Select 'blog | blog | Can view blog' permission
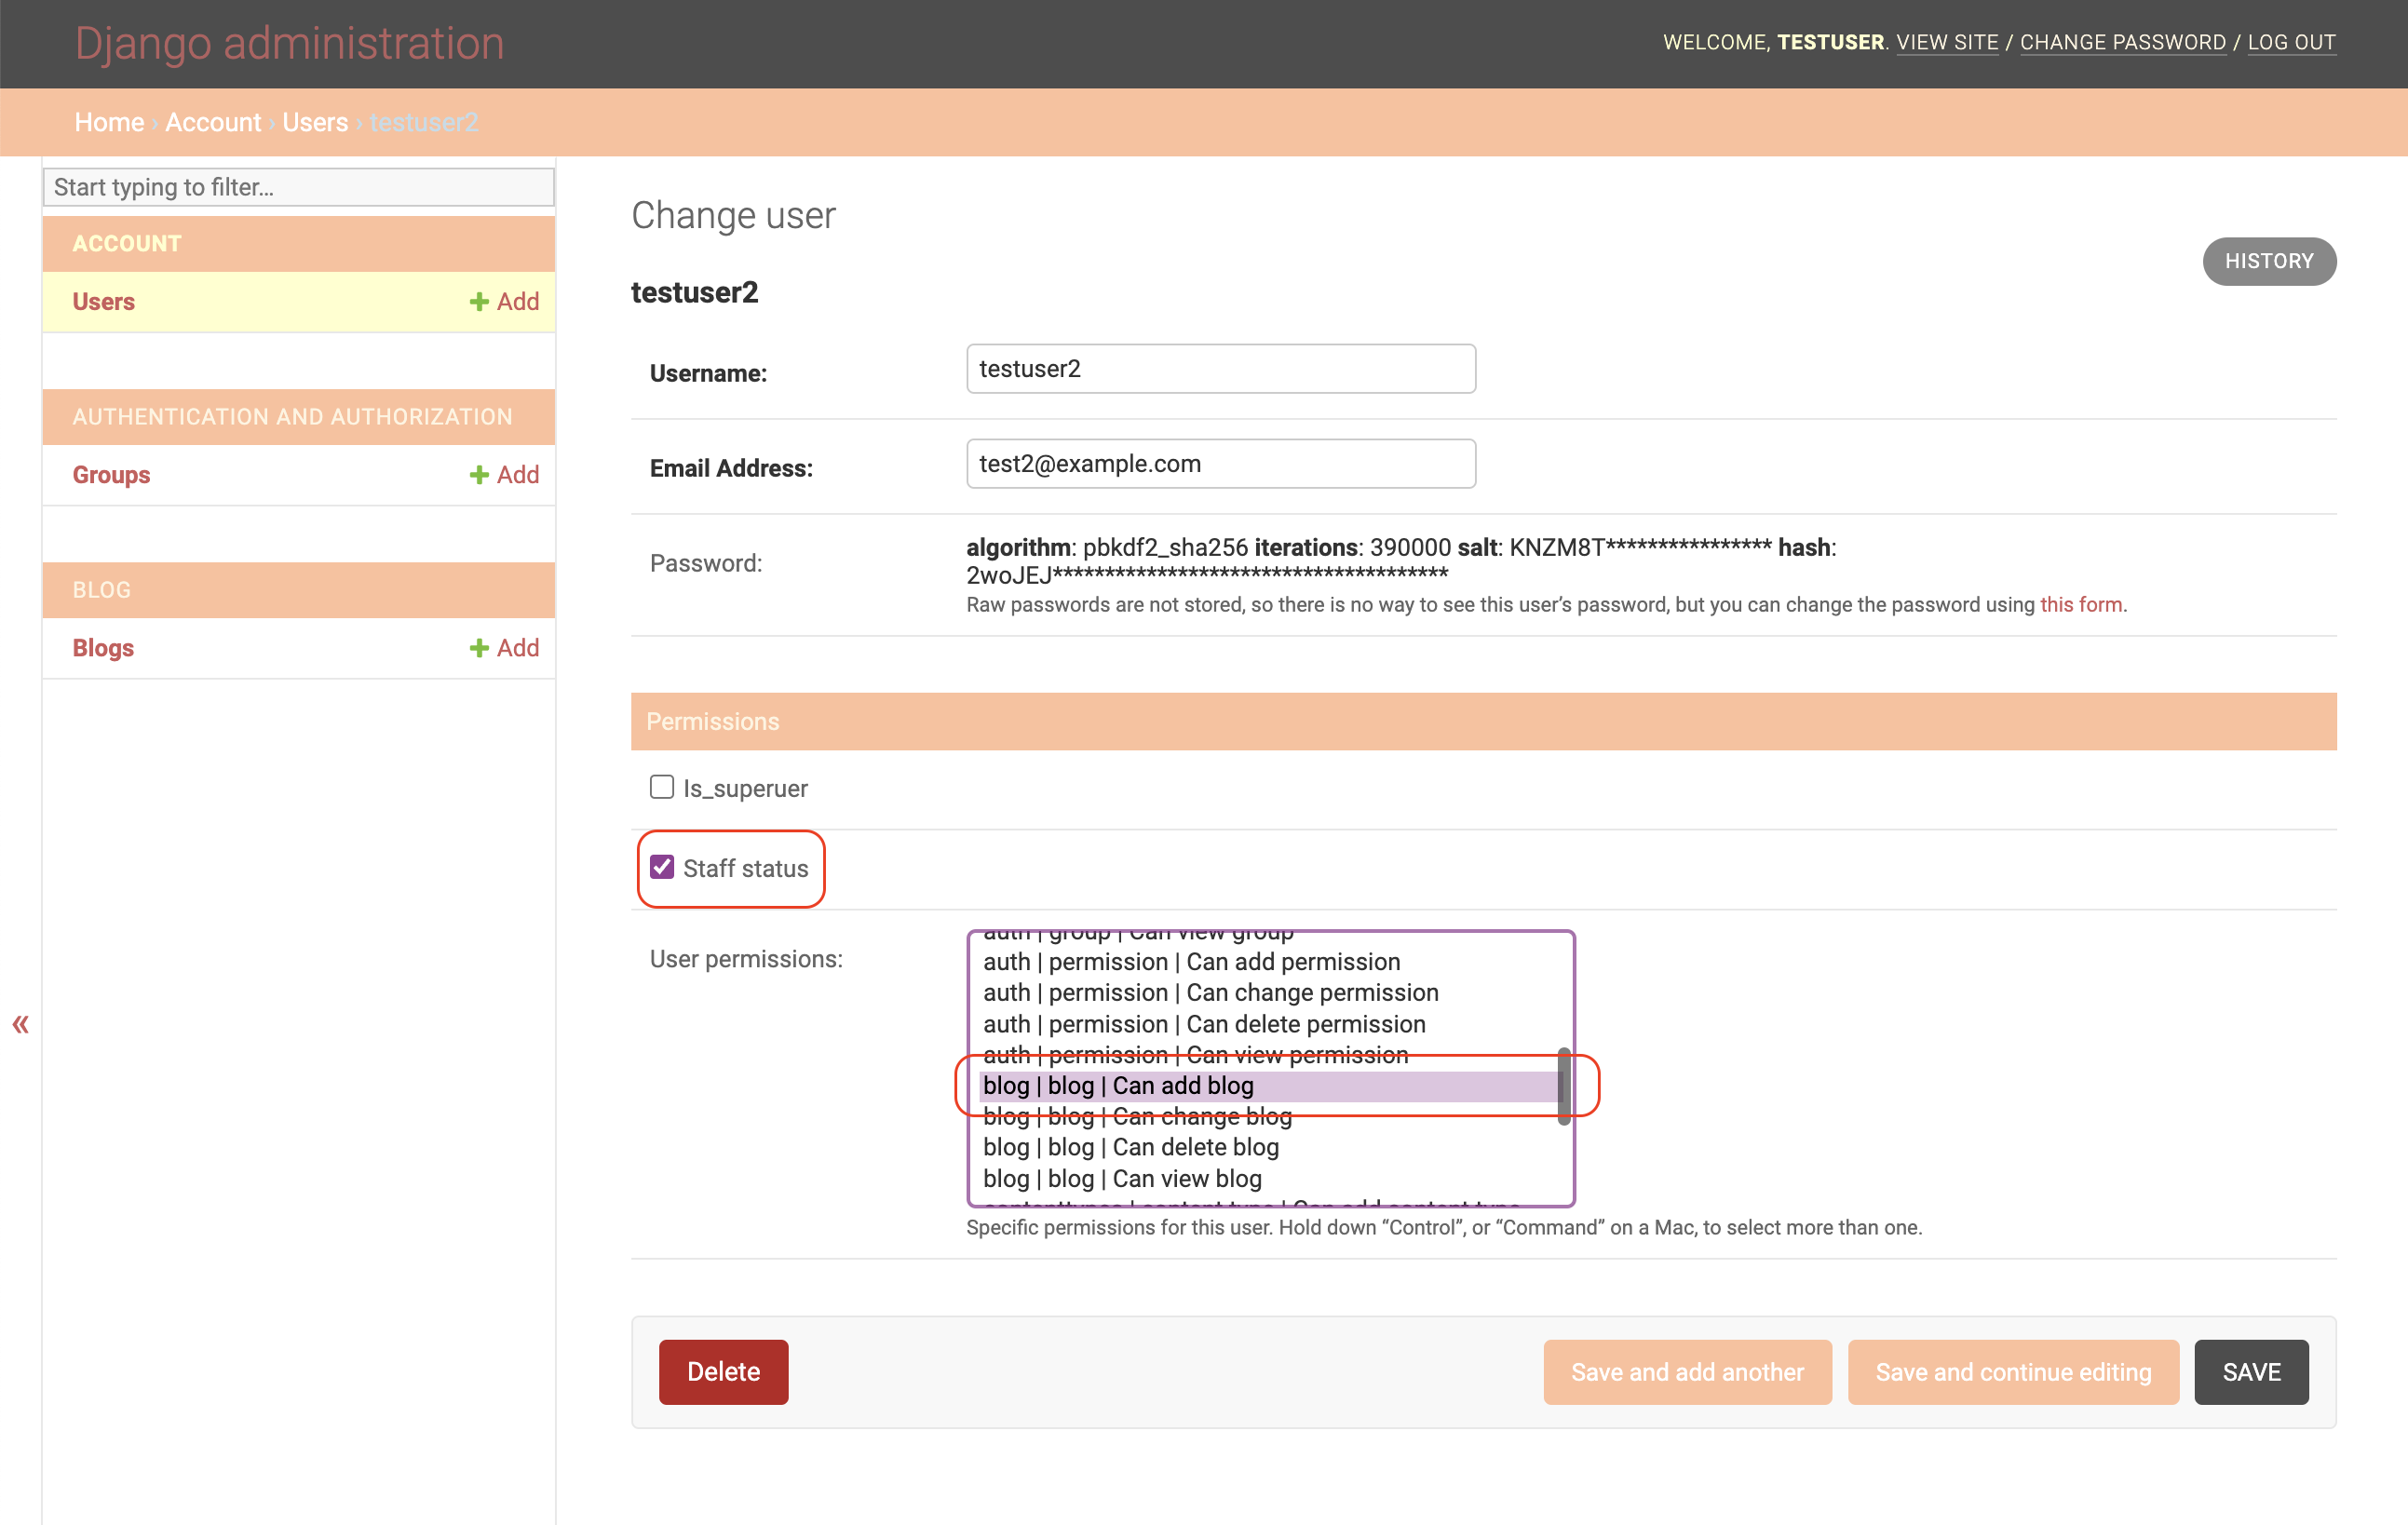This screenshot has width=2408, height=1525. click(x=1122, y=1178)
